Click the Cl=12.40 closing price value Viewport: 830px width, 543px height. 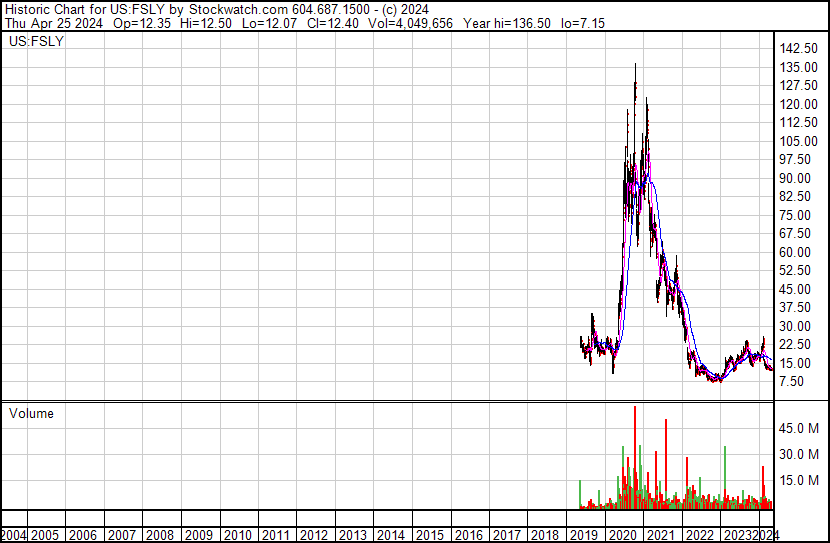pos(333,23)
